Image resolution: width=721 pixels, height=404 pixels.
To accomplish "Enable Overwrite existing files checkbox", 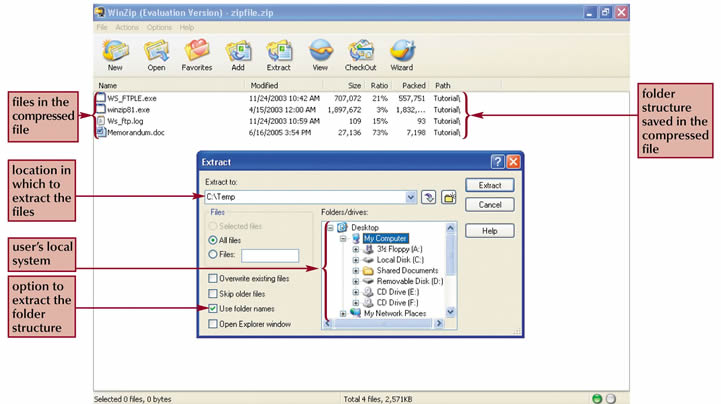I will click(212, 279).
